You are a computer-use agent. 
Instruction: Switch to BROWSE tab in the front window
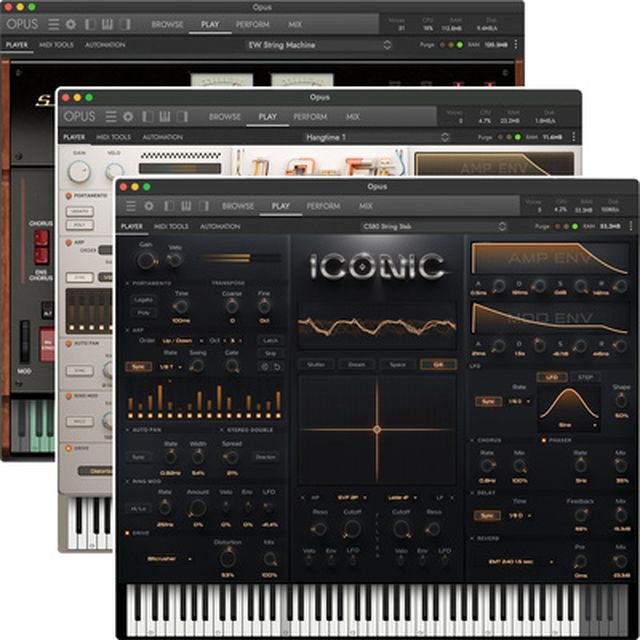coord(238,206)
